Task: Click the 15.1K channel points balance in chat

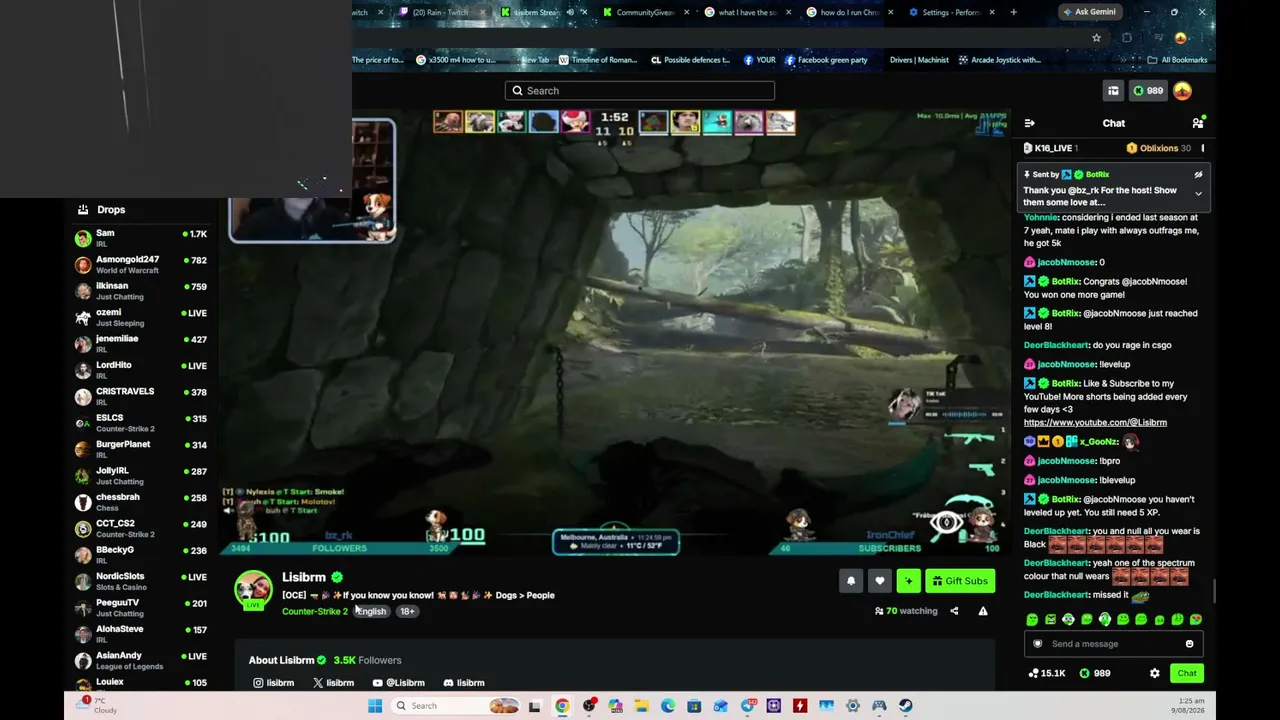Action: pos(1047,673)
